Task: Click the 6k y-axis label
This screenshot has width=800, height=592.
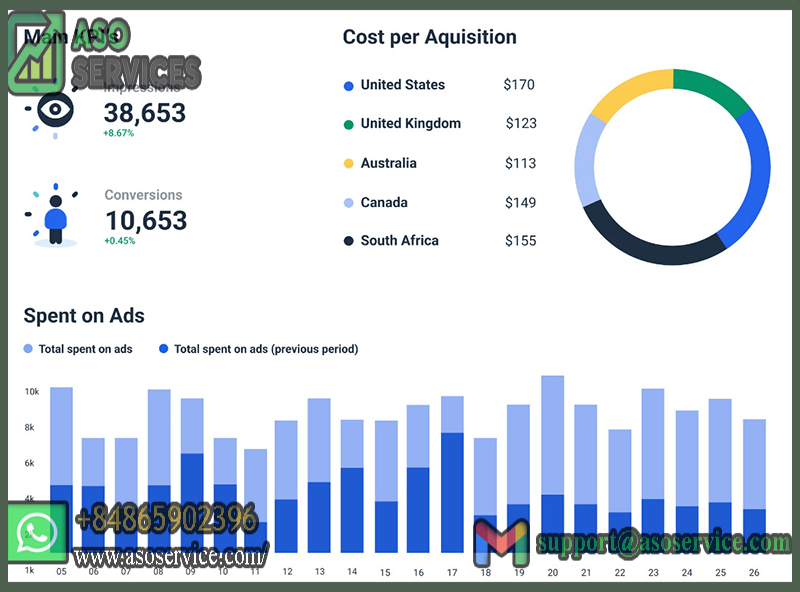Action: pyautogui.click(x=30, y=463)
